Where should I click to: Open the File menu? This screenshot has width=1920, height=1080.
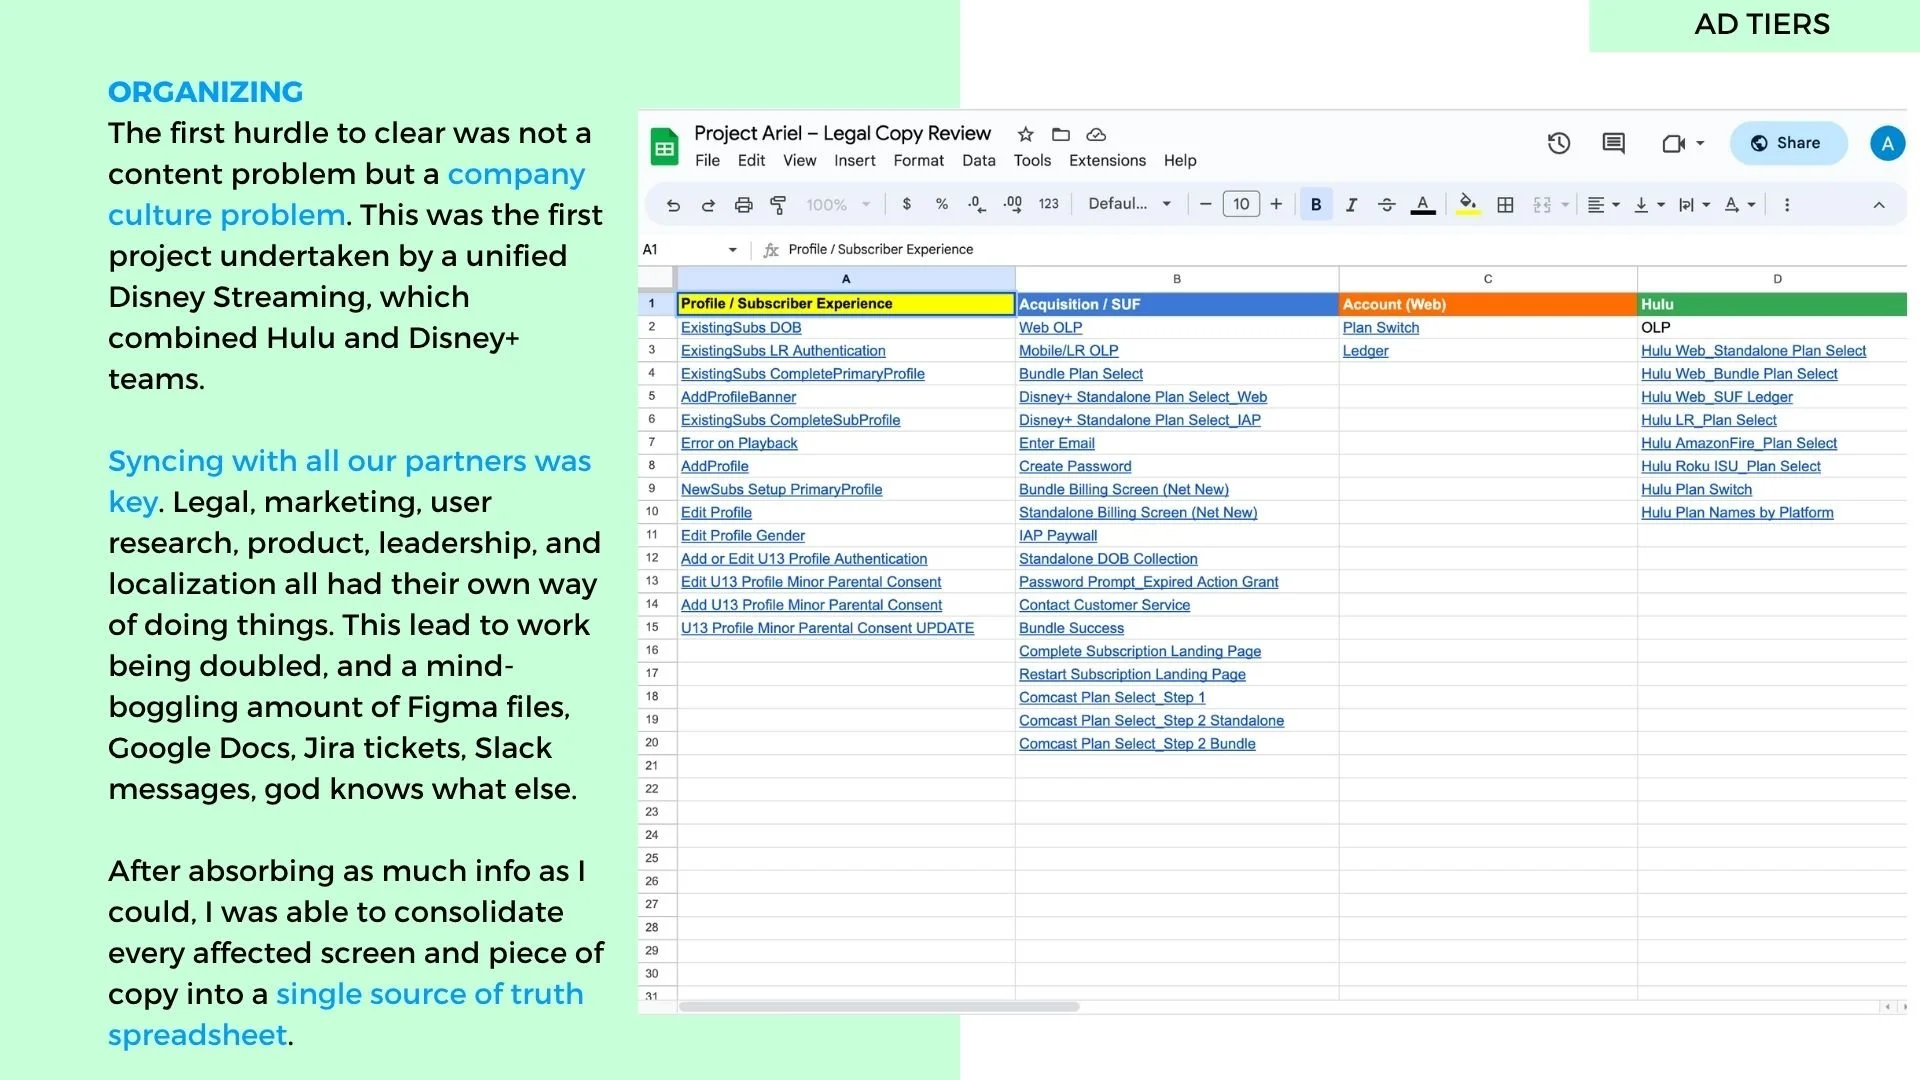(708, 161)
